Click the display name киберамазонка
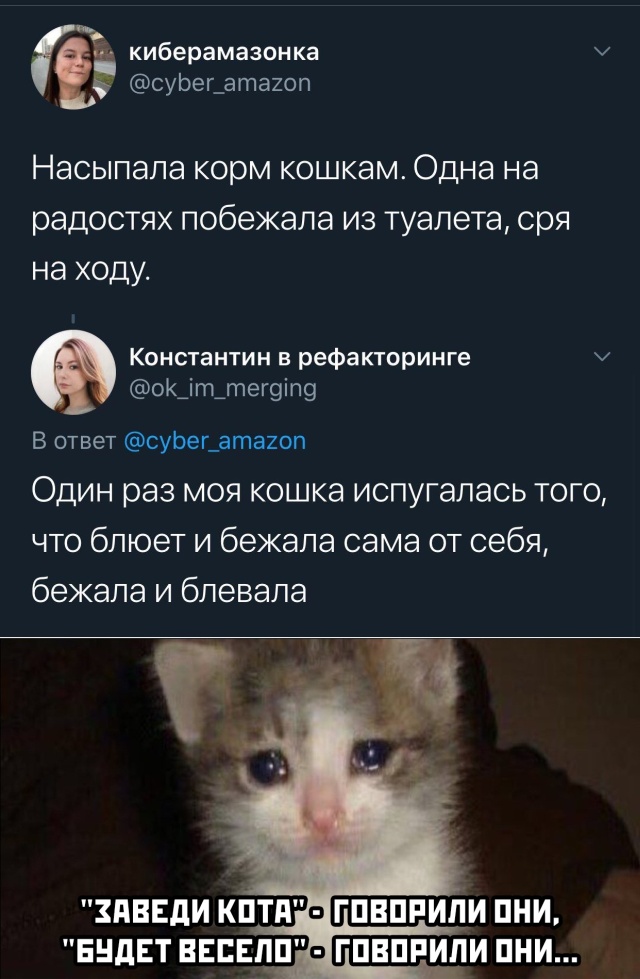Viewport: 640px width, 979px height. (x=224, y=53)
